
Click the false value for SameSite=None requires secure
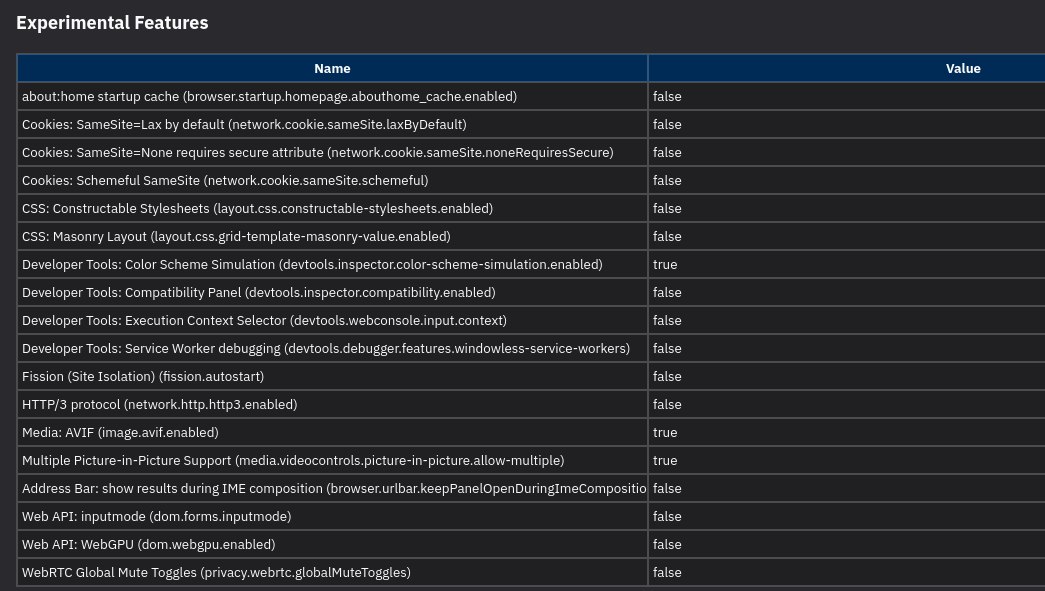coord(667,153)
